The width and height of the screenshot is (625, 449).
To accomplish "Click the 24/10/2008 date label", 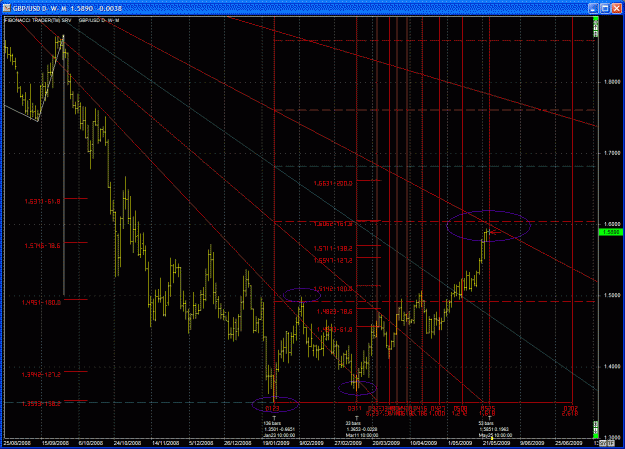I will (127, 443).
